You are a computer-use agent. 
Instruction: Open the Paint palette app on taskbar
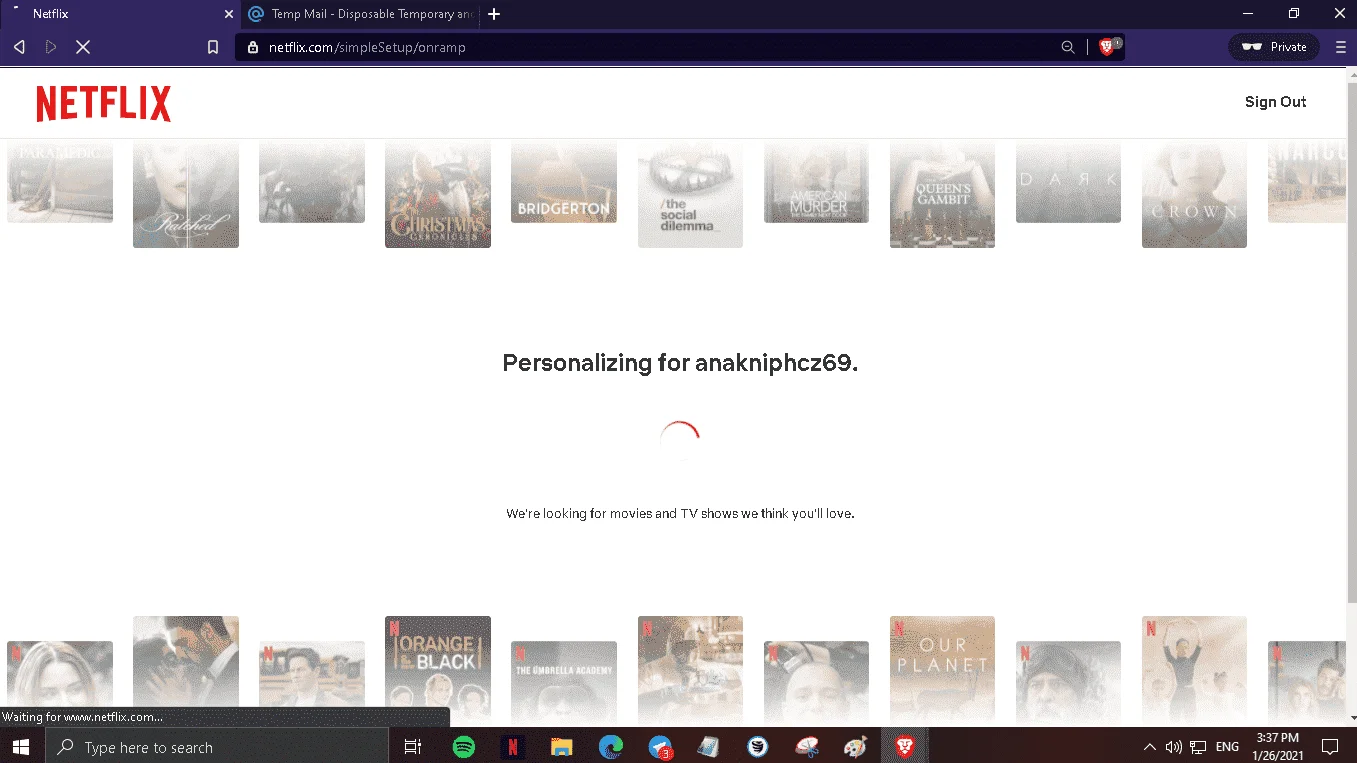coord(855,746)
